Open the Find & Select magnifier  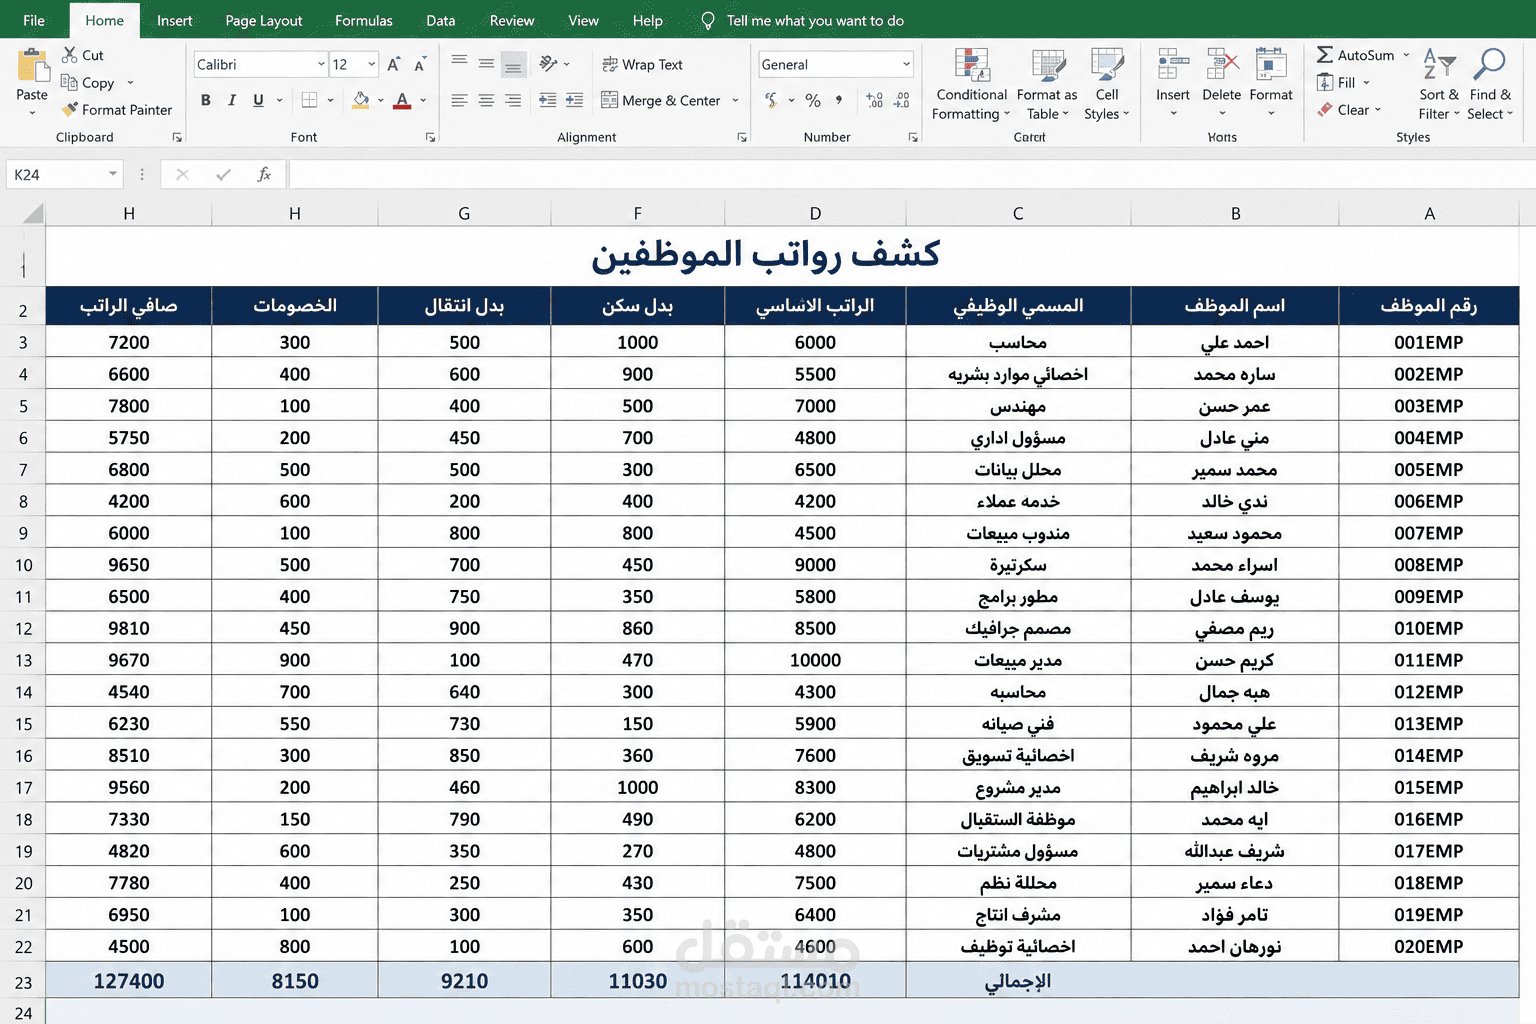coord(1490,64)
